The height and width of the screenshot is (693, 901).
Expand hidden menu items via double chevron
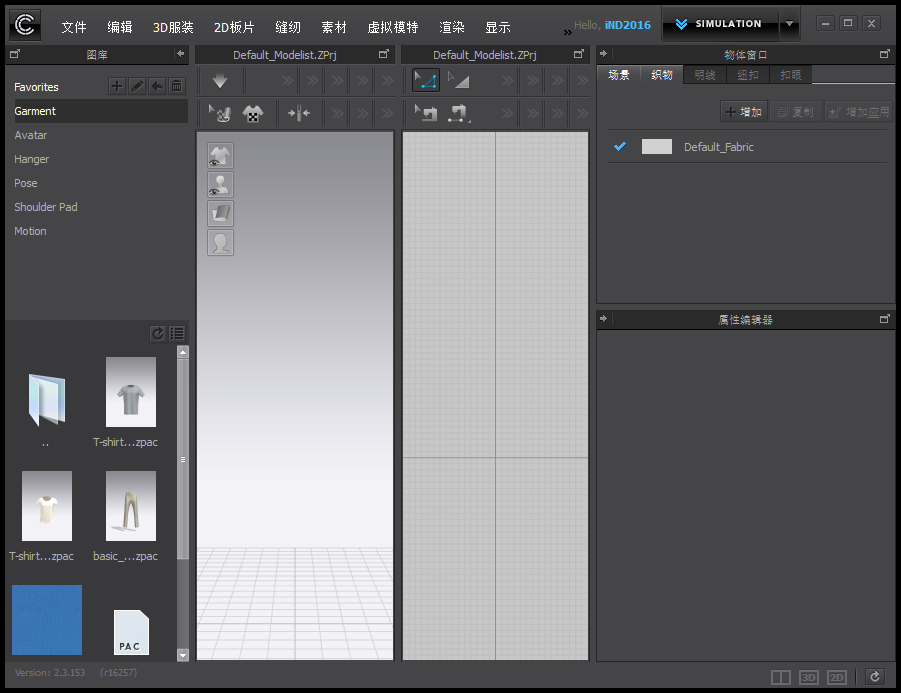click(x=568, y=32)
